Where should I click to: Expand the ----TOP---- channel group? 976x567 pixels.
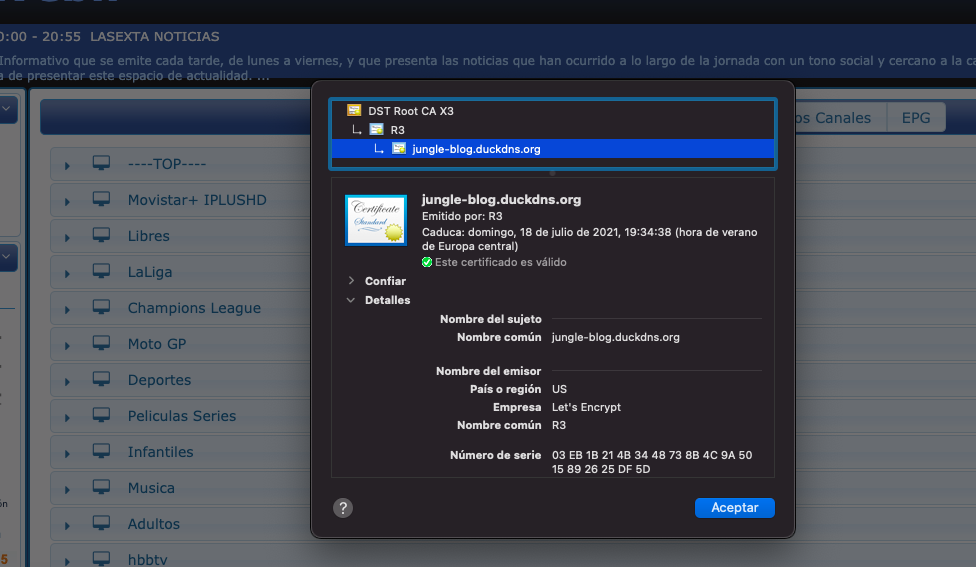(x=68, y=165)
